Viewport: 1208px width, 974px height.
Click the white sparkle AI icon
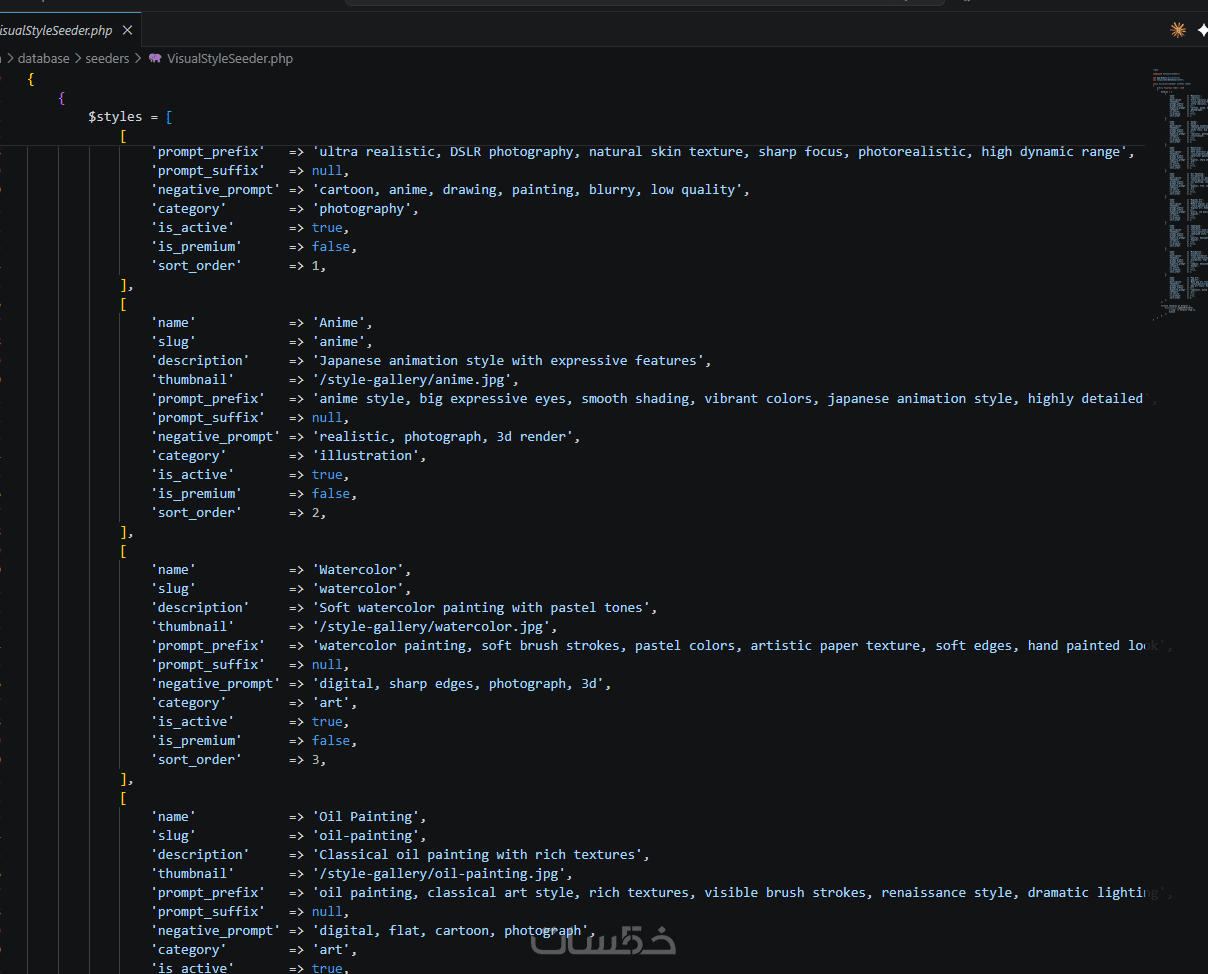(1201, 30)
